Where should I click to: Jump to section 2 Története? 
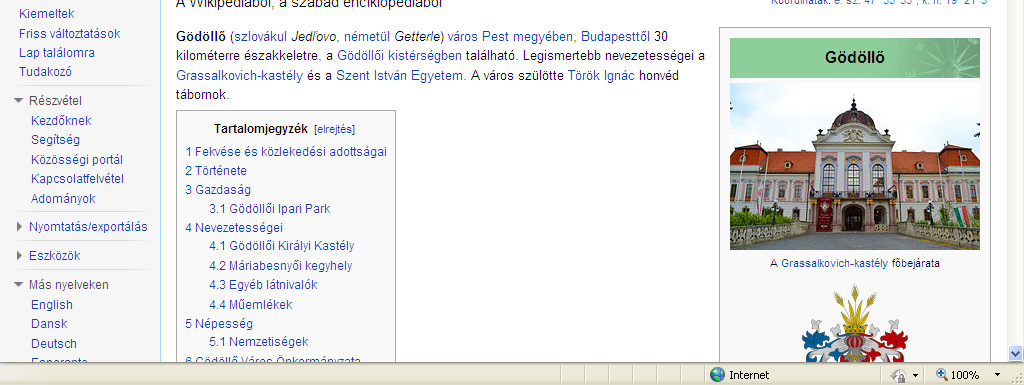pyautogui.click(x=216, y=170)
